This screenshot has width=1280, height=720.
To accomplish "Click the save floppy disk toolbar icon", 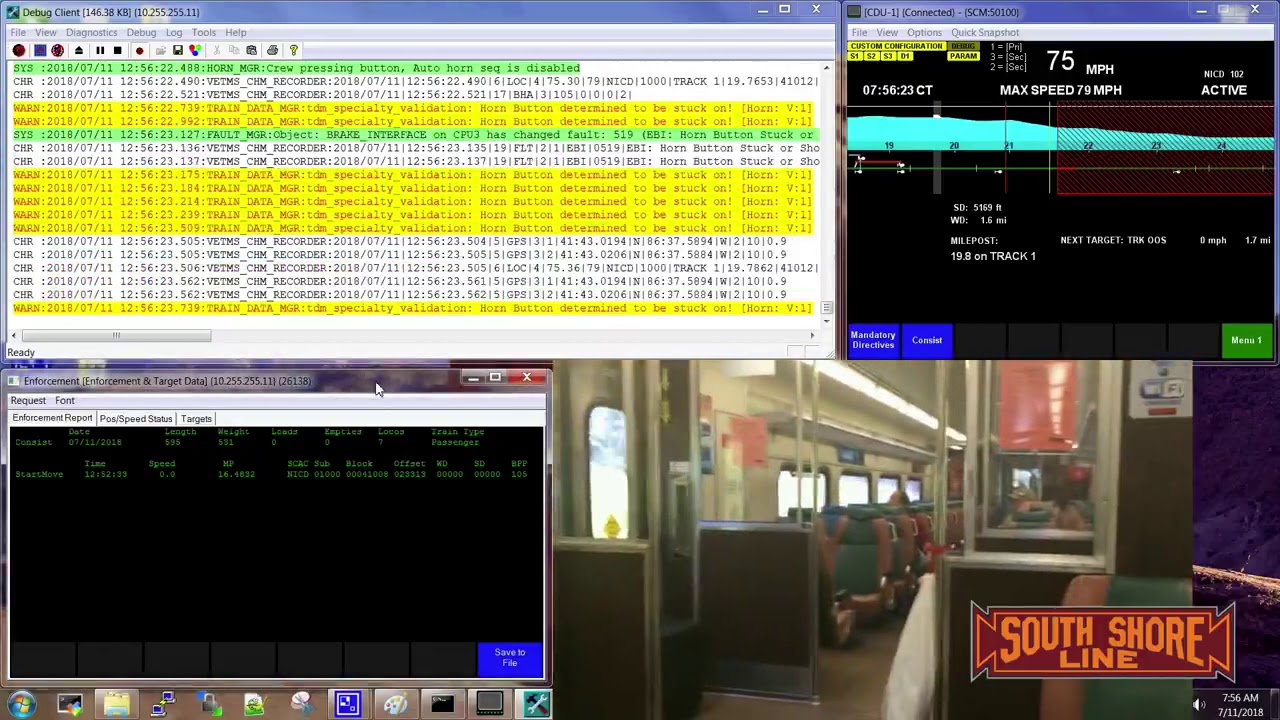I will tap(178, 50).
